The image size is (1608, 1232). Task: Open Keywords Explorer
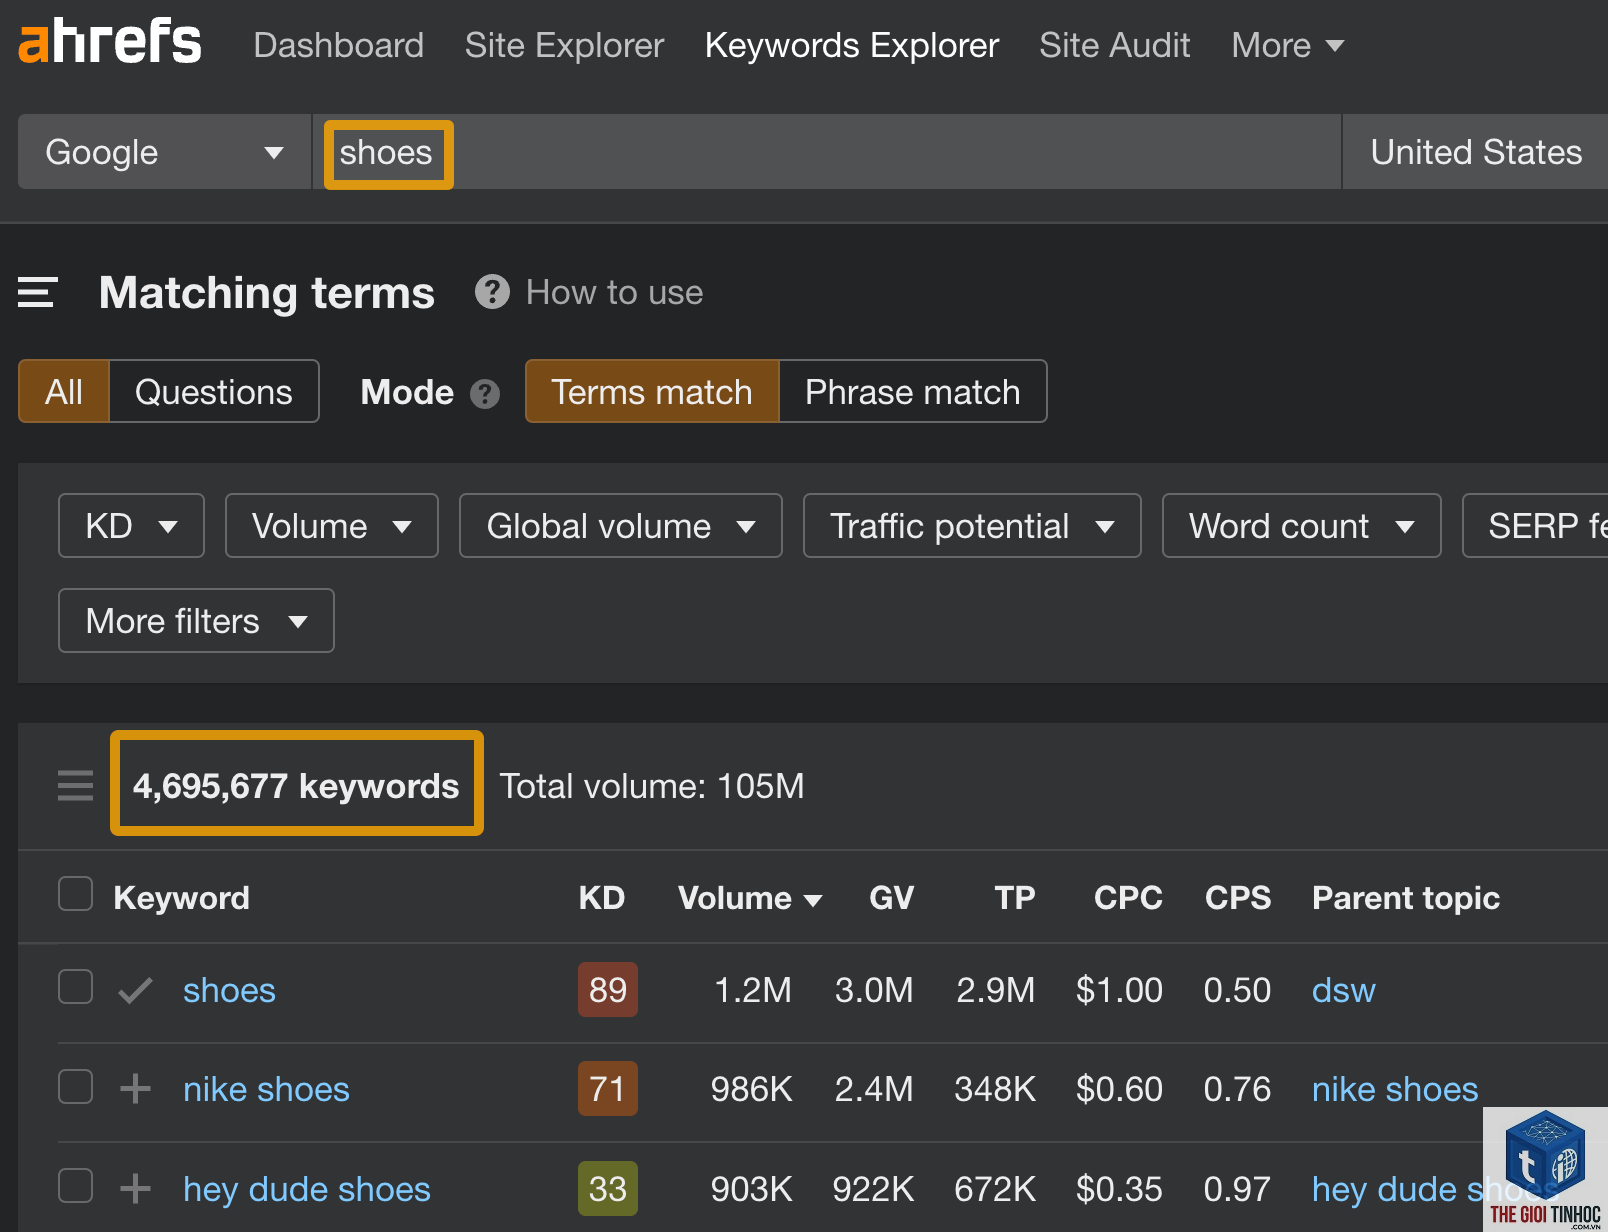[x=852, y=45]
